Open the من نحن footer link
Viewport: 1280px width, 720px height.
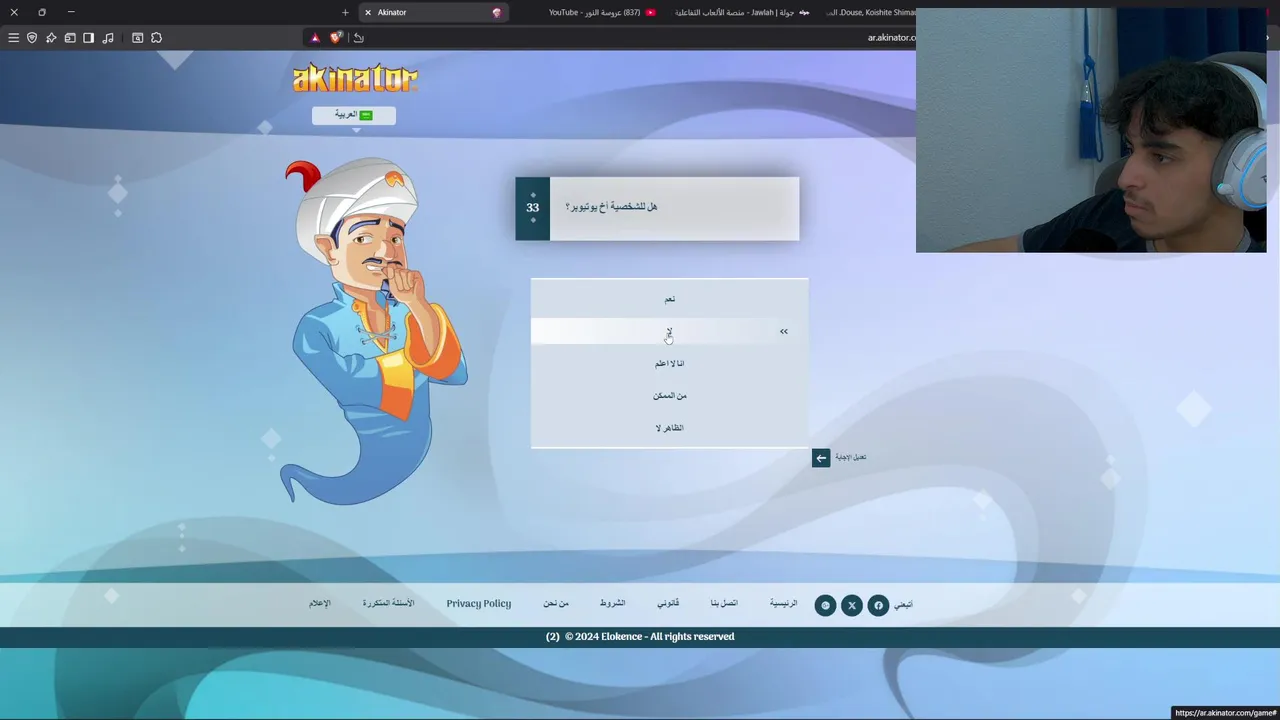[x=556, y=604]
